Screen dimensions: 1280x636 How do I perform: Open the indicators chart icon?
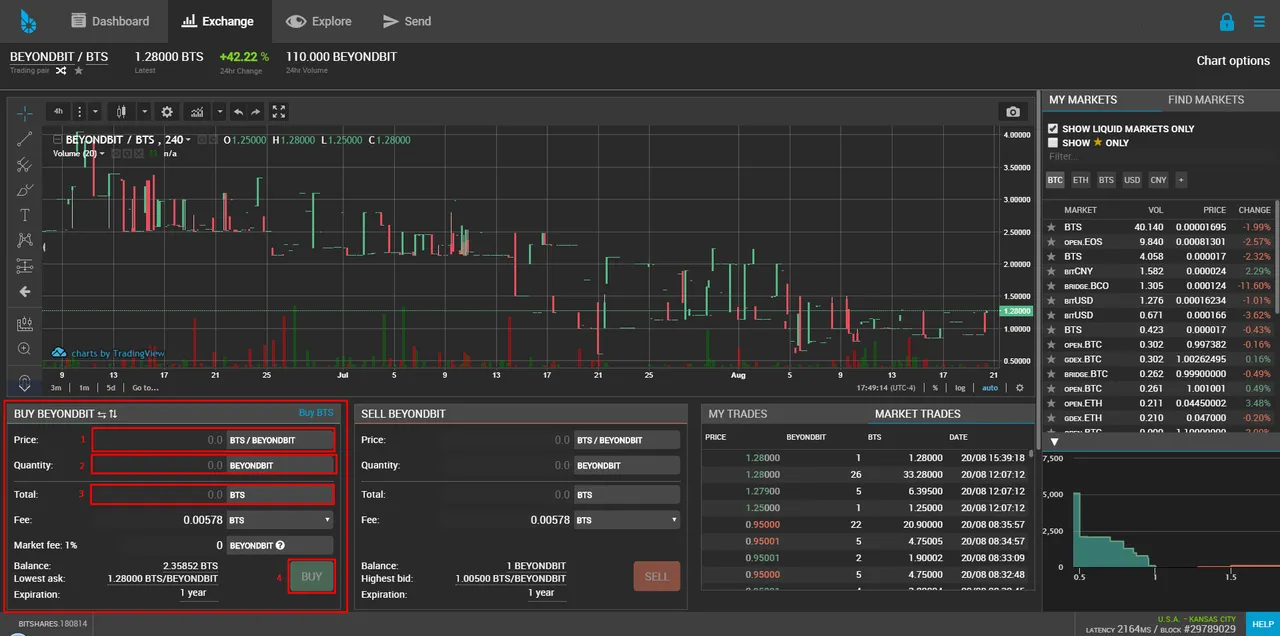click(196, 112)
